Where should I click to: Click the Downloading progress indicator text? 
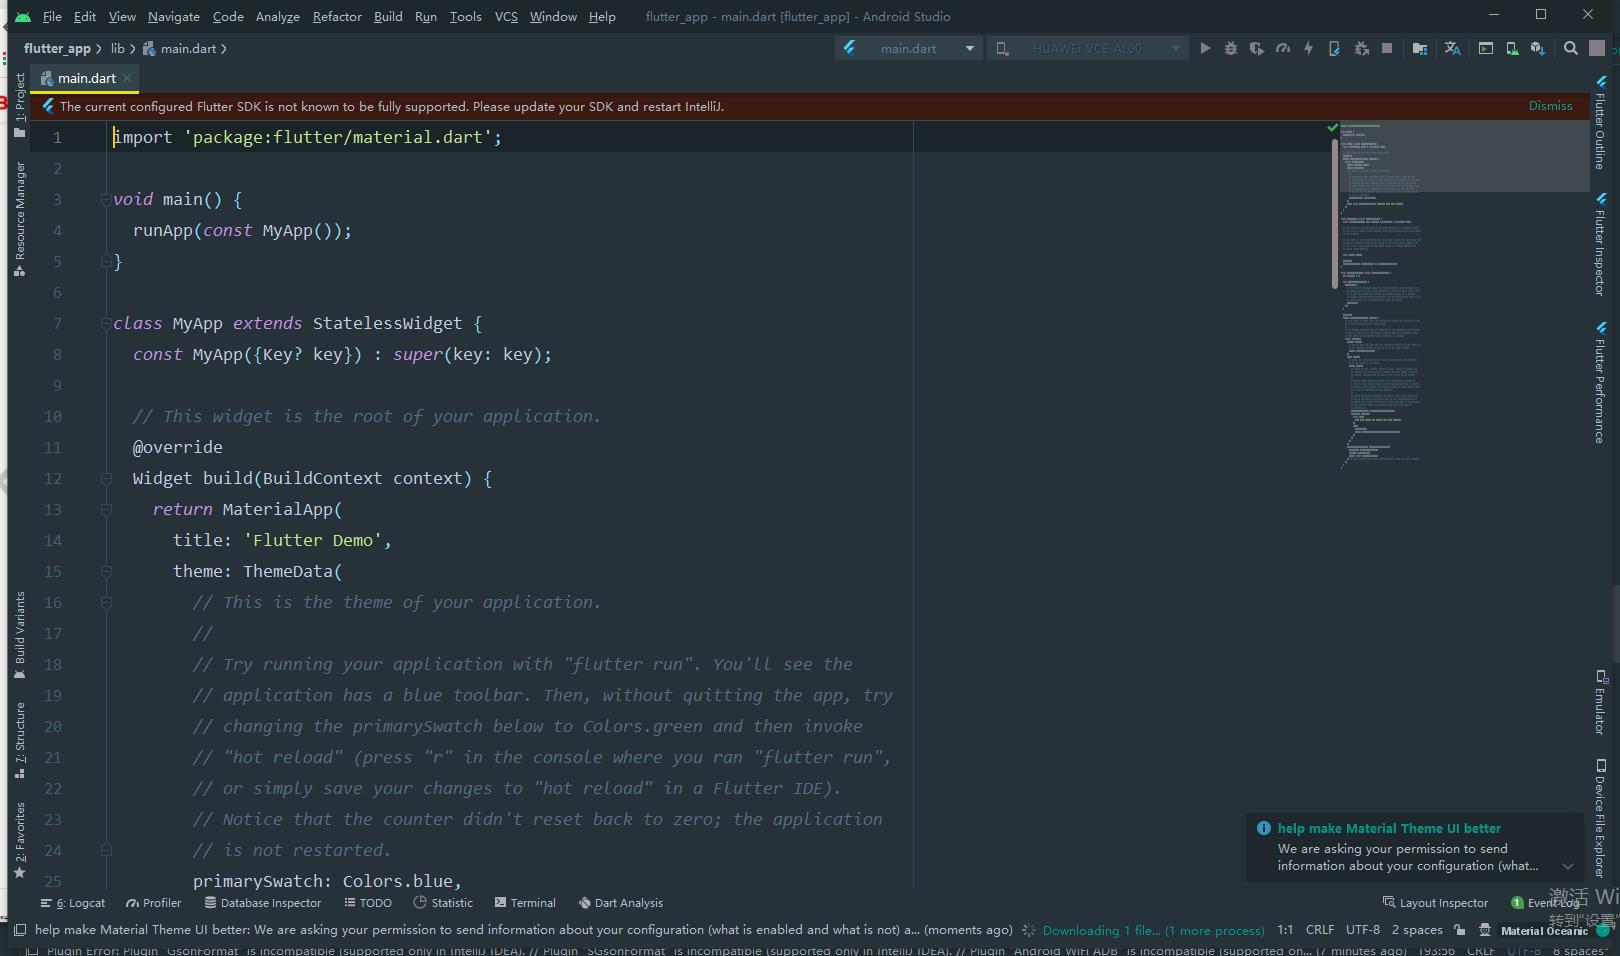tap(1153, 930)
